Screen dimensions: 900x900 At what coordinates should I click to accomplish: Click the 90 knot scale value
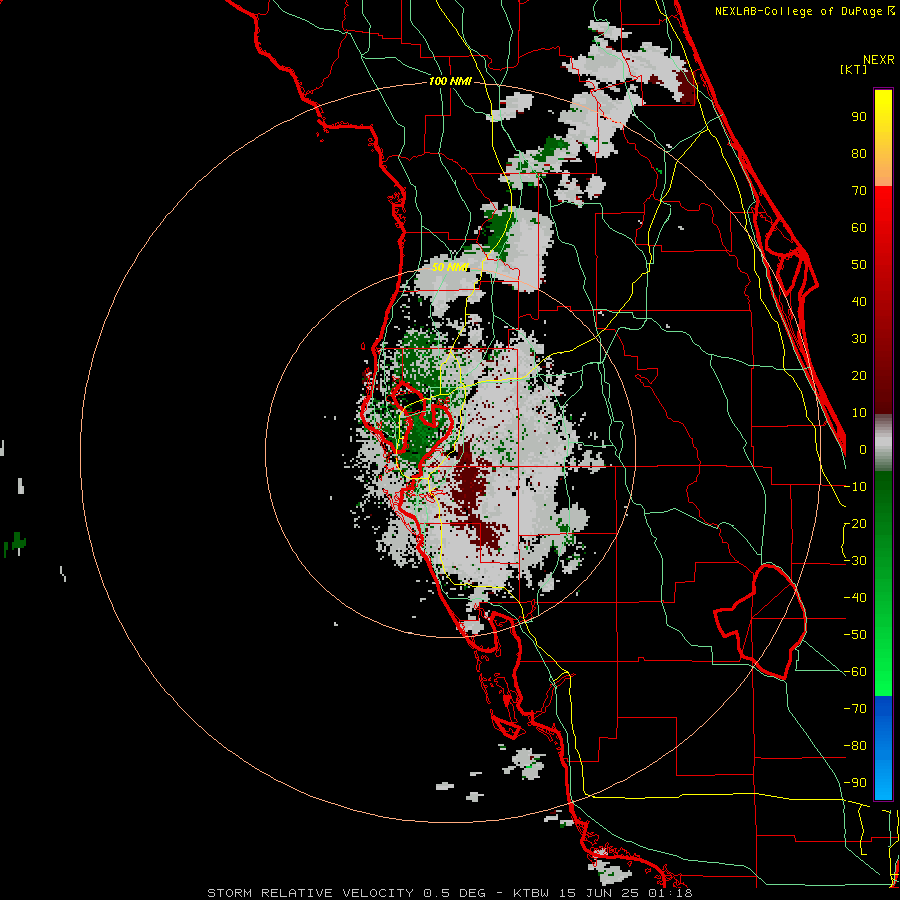point(859,117)
